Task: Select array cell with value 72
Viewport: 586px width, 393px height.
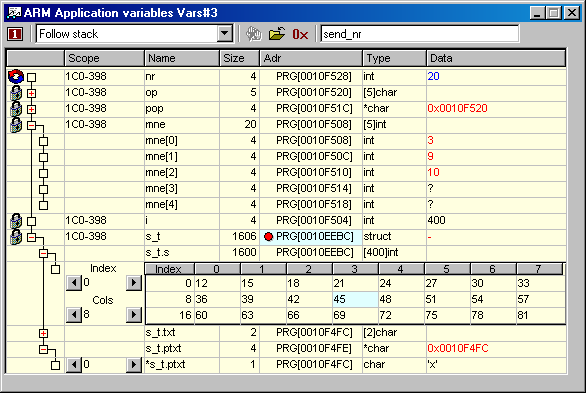Action: 401,315
